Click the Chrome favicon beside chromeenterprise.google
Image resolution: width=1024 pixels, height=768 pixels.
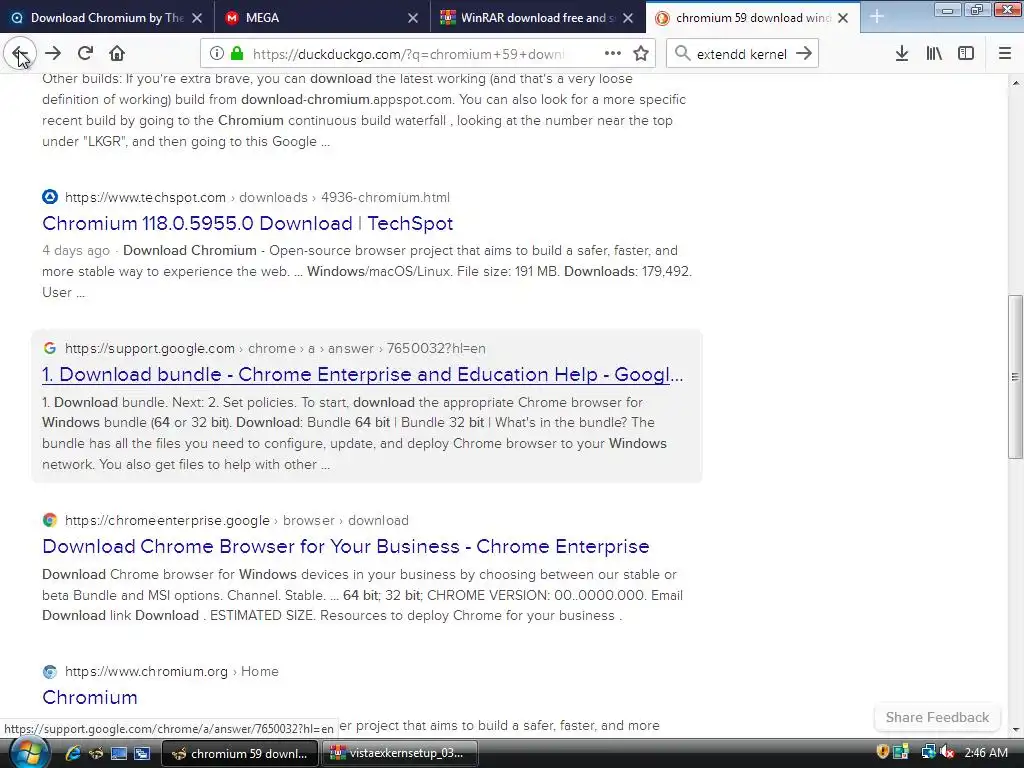tap(50, 520)
